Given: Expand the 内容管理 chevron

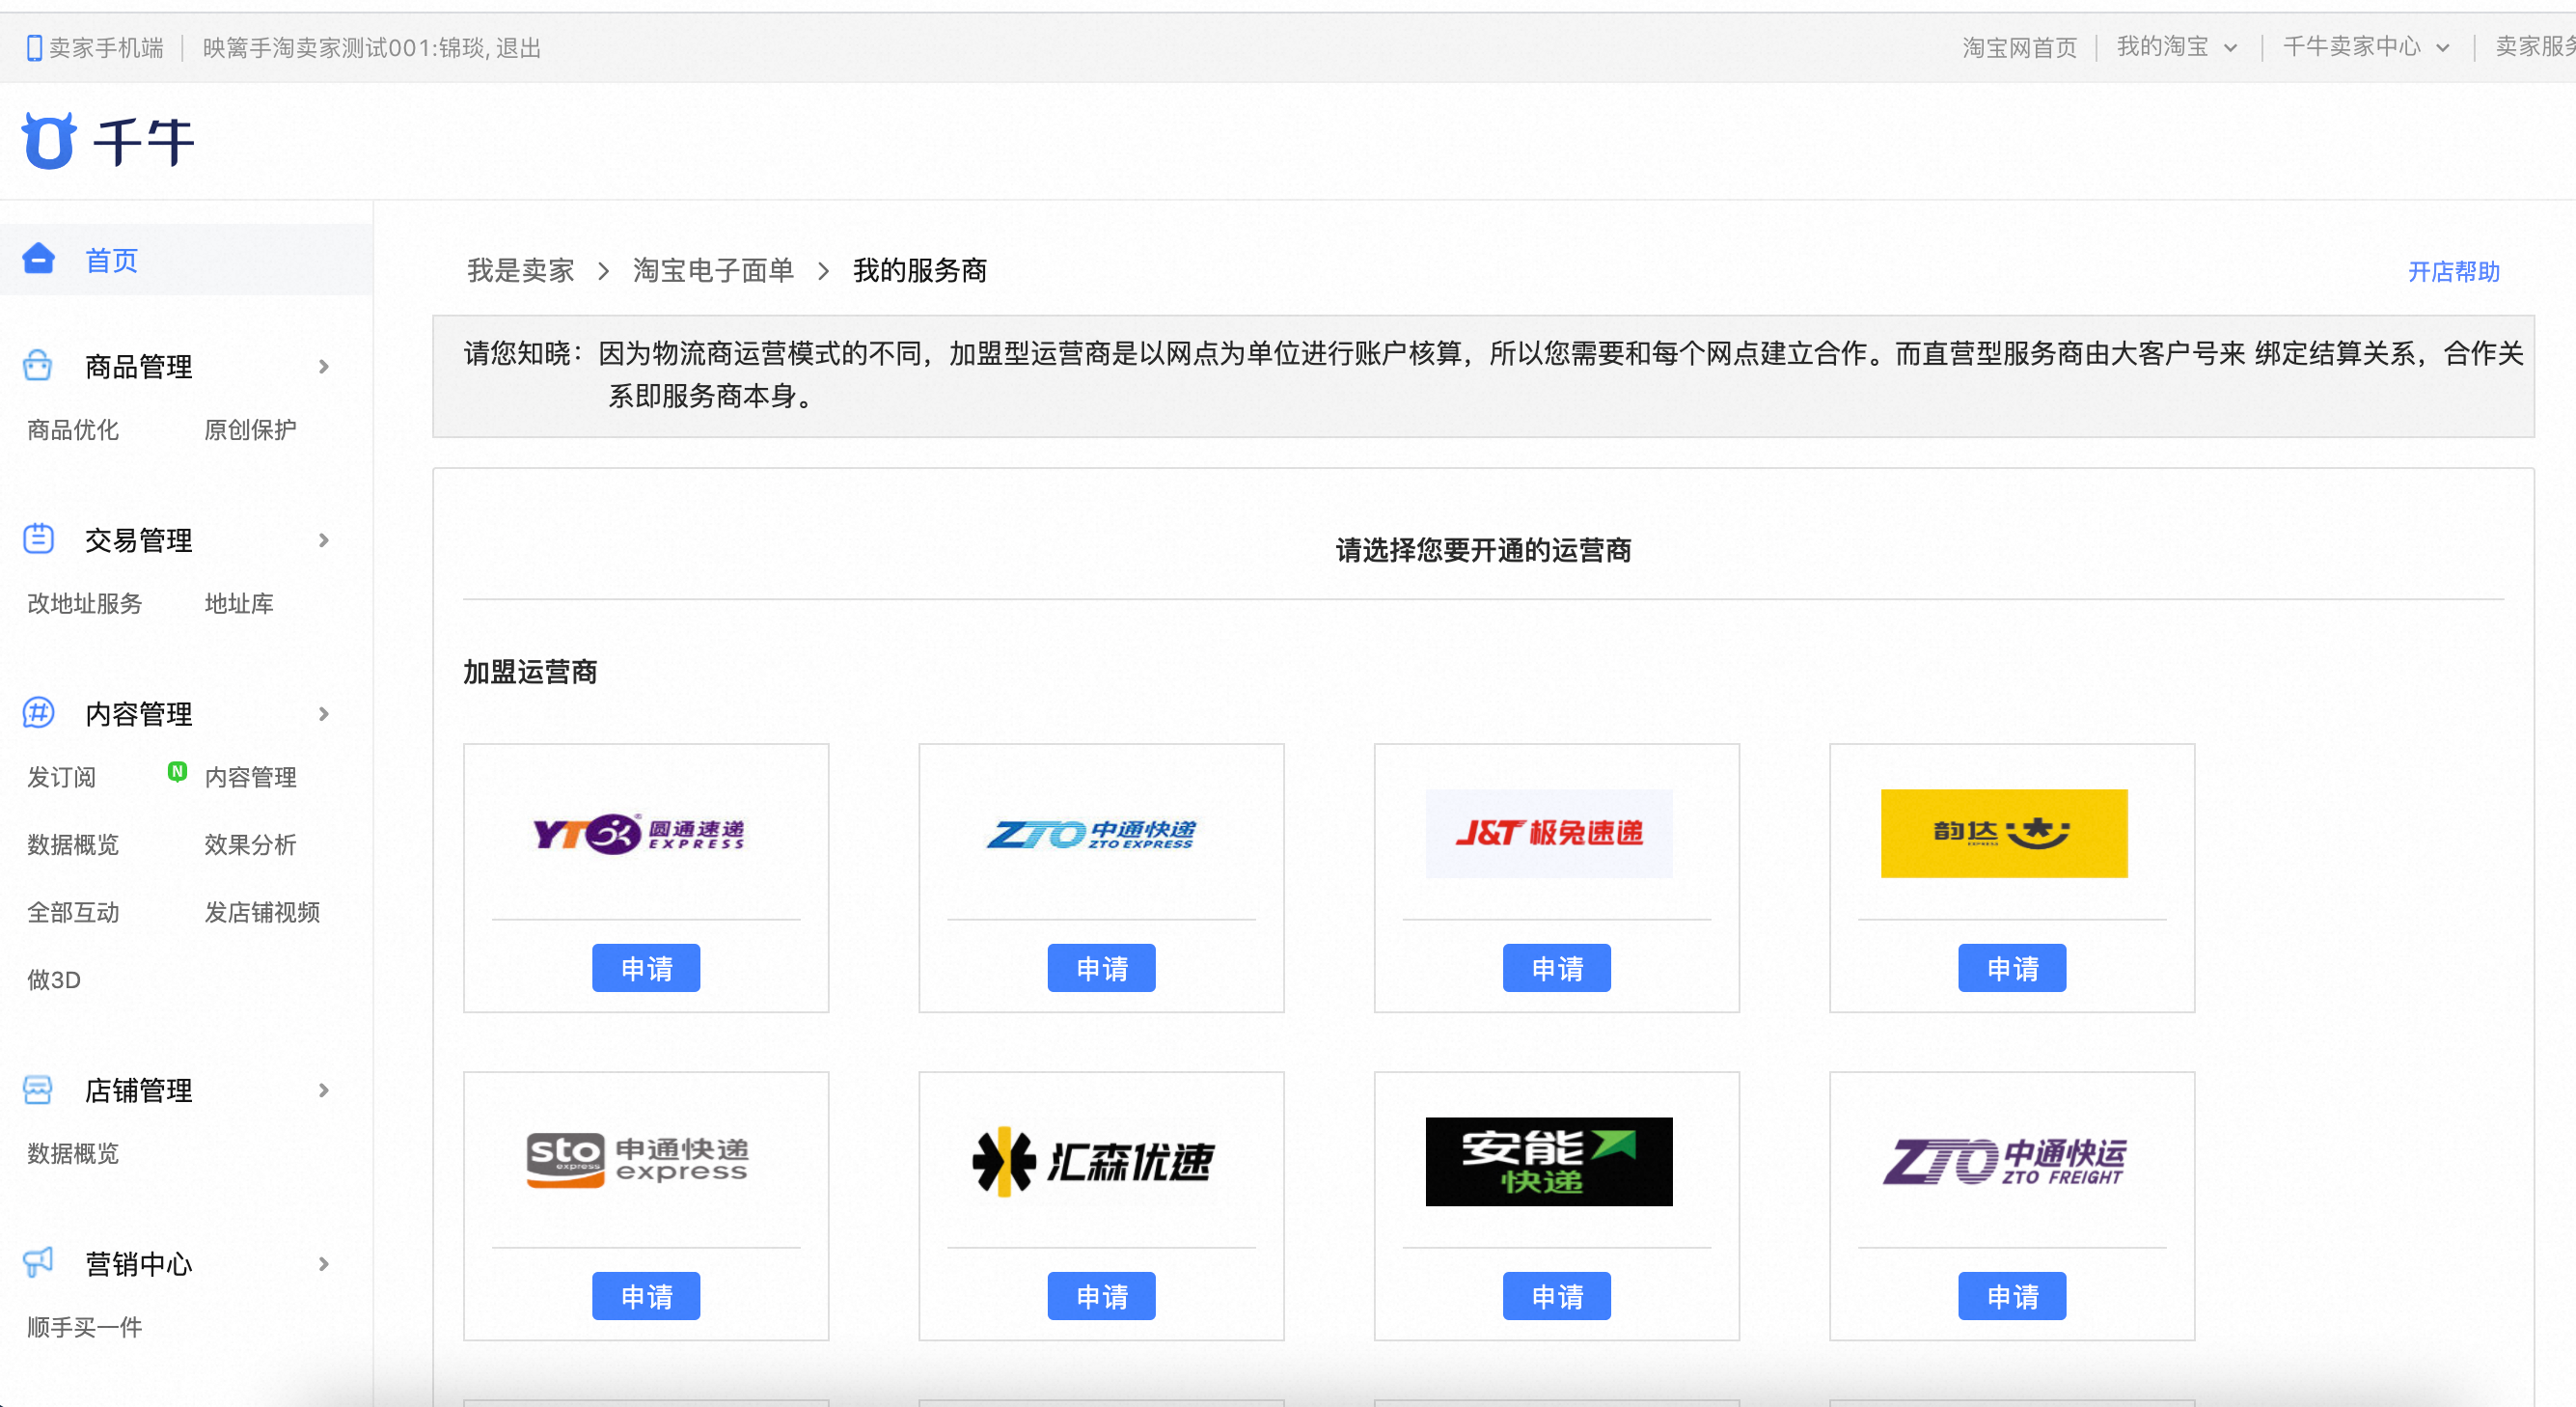Looking at the screenshot, I should [x=324, y=714].
